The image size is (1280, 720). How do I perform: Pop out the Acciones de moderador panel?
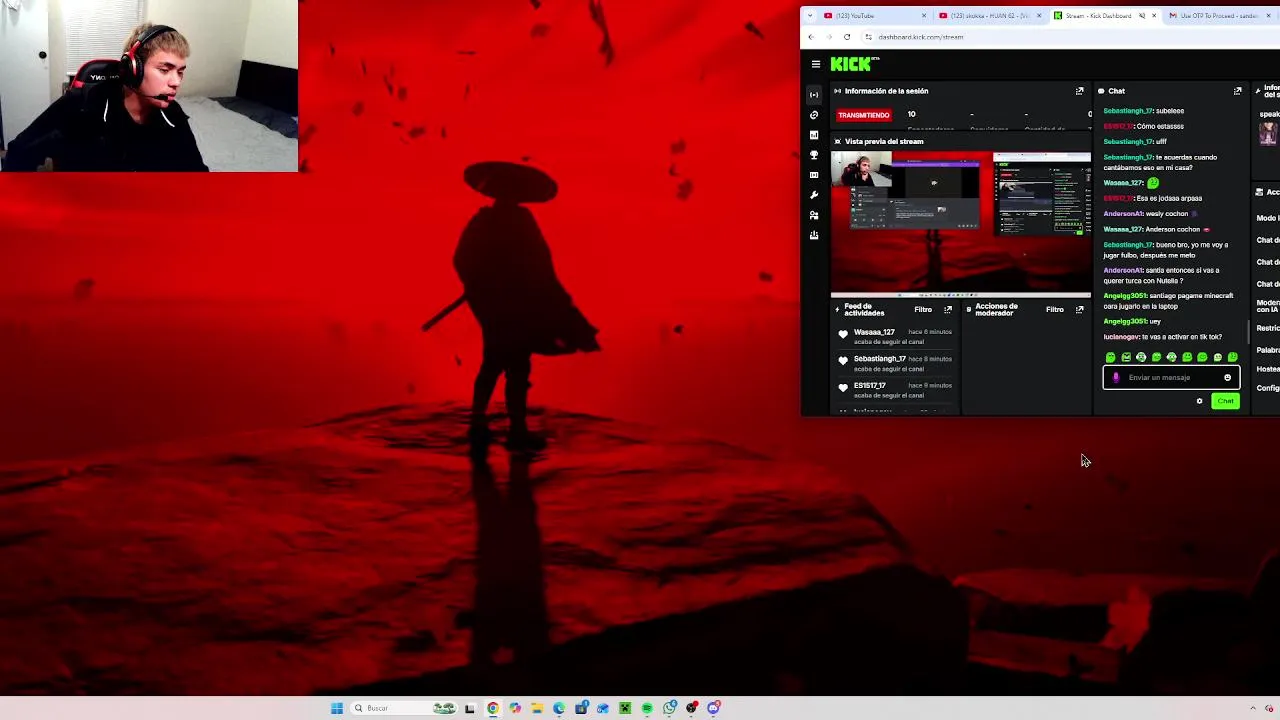click(1079, 310)
